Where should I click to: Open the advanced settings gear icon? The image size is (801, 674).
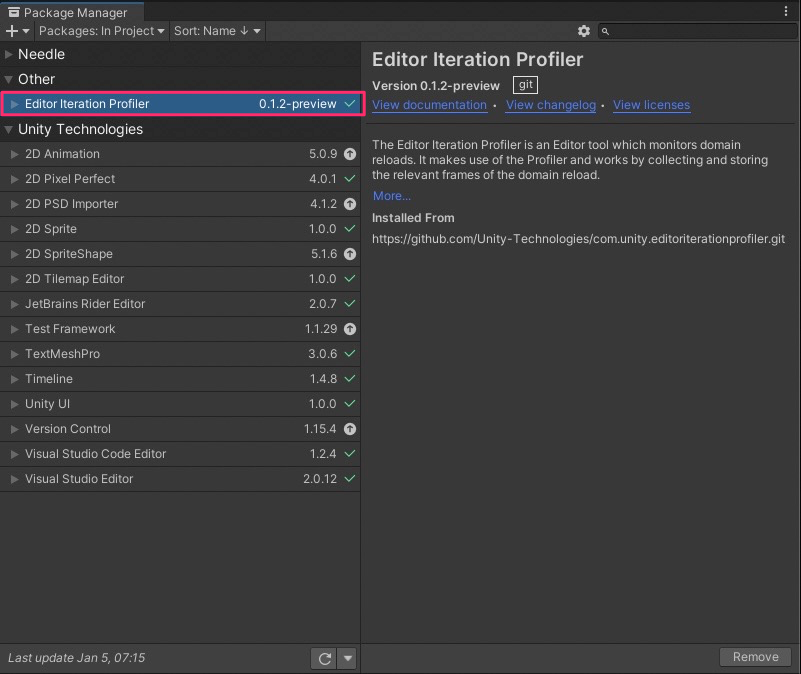click(x=584, y=31)
